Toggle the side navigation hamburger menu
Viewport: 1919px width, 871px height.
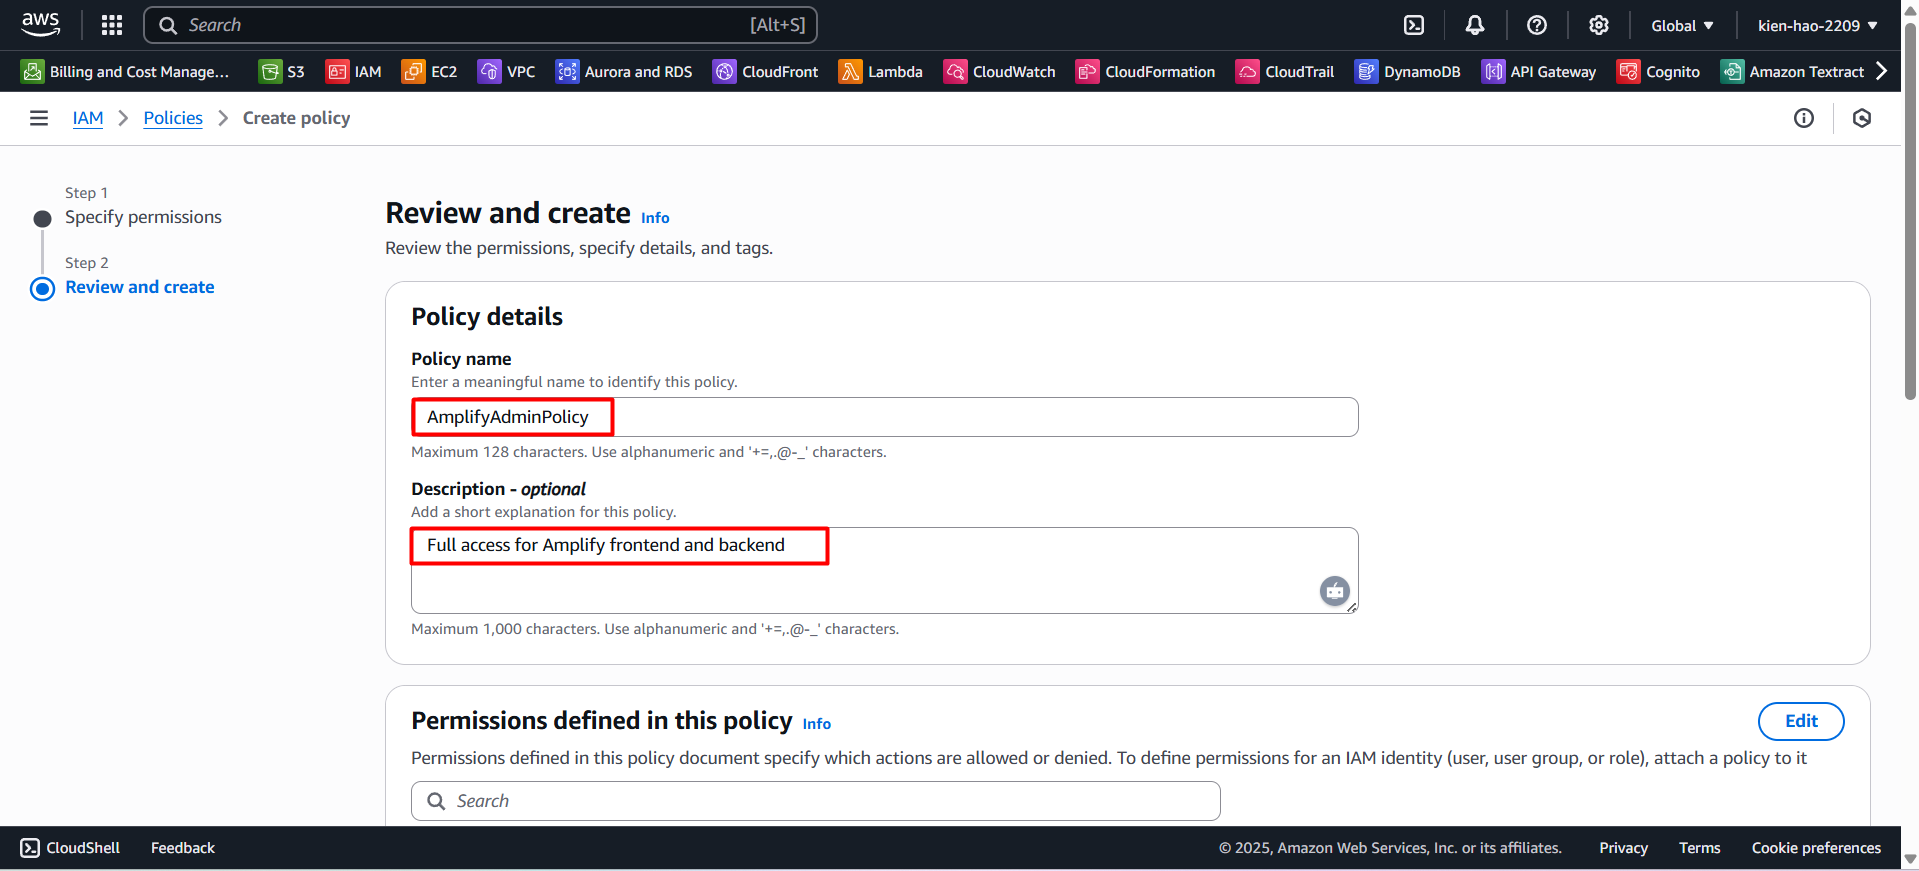pos(39,118)
